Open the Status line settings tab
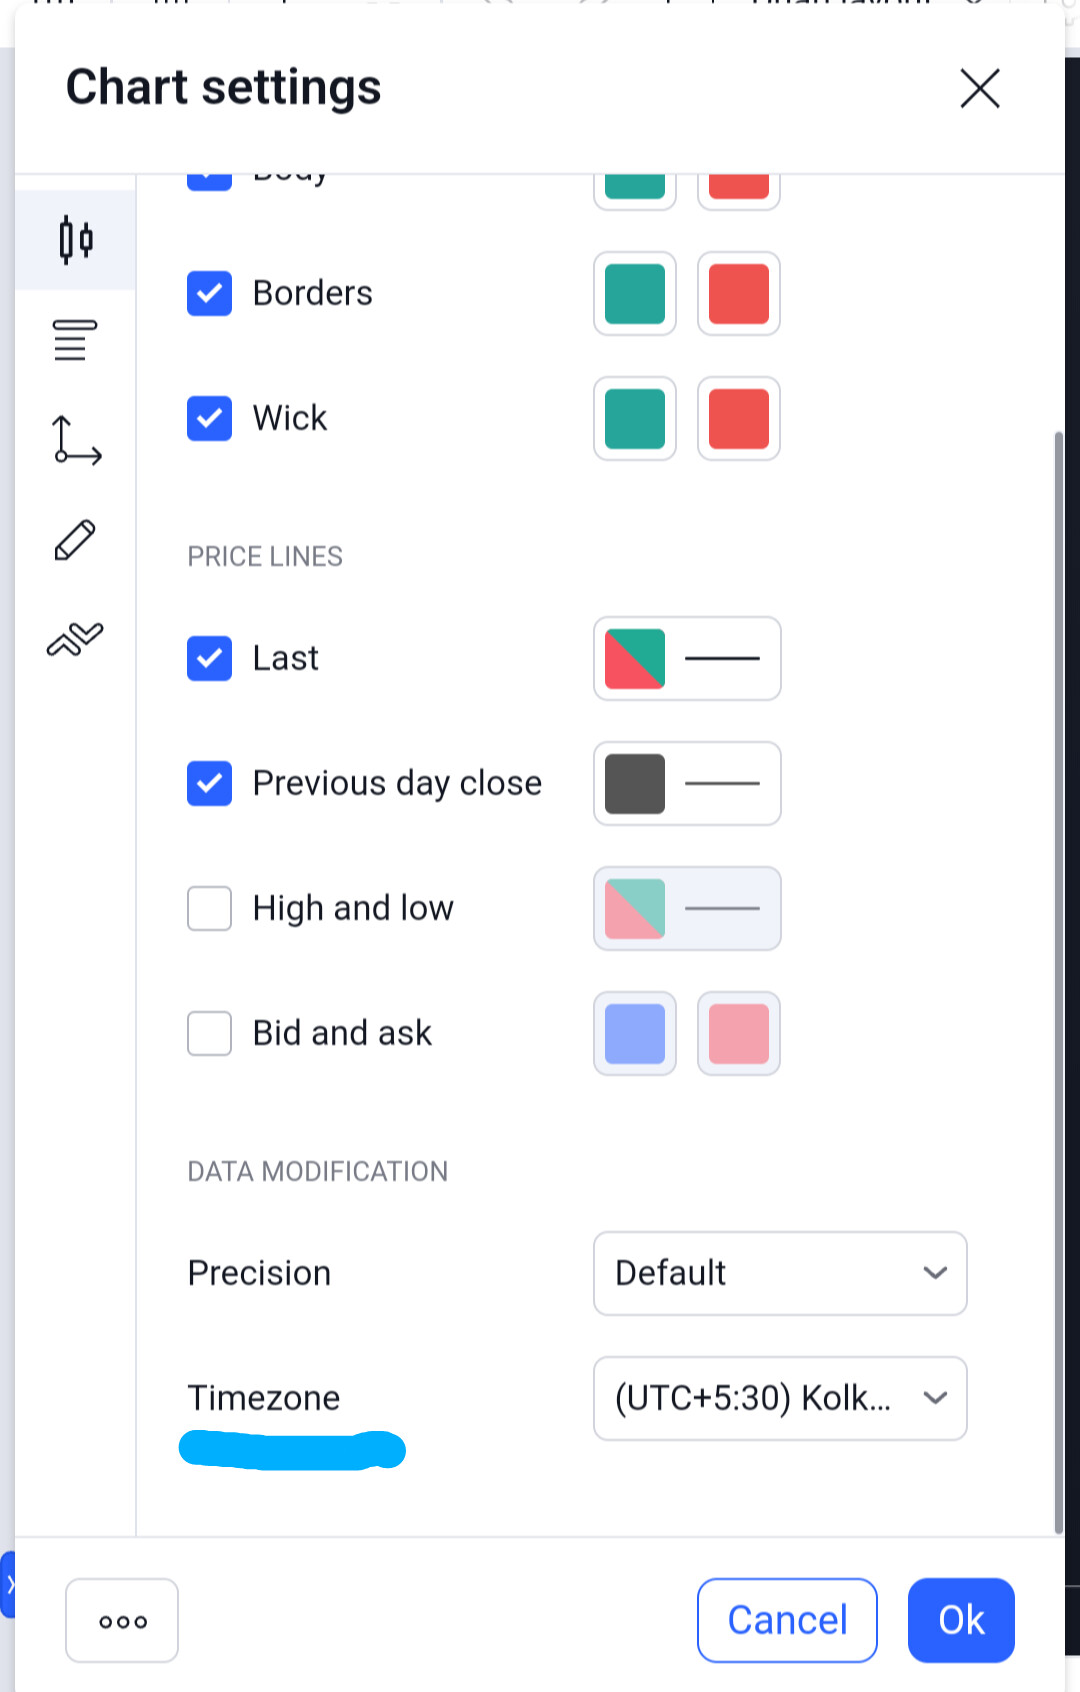1080x1692 pixels. coord(75,340)
